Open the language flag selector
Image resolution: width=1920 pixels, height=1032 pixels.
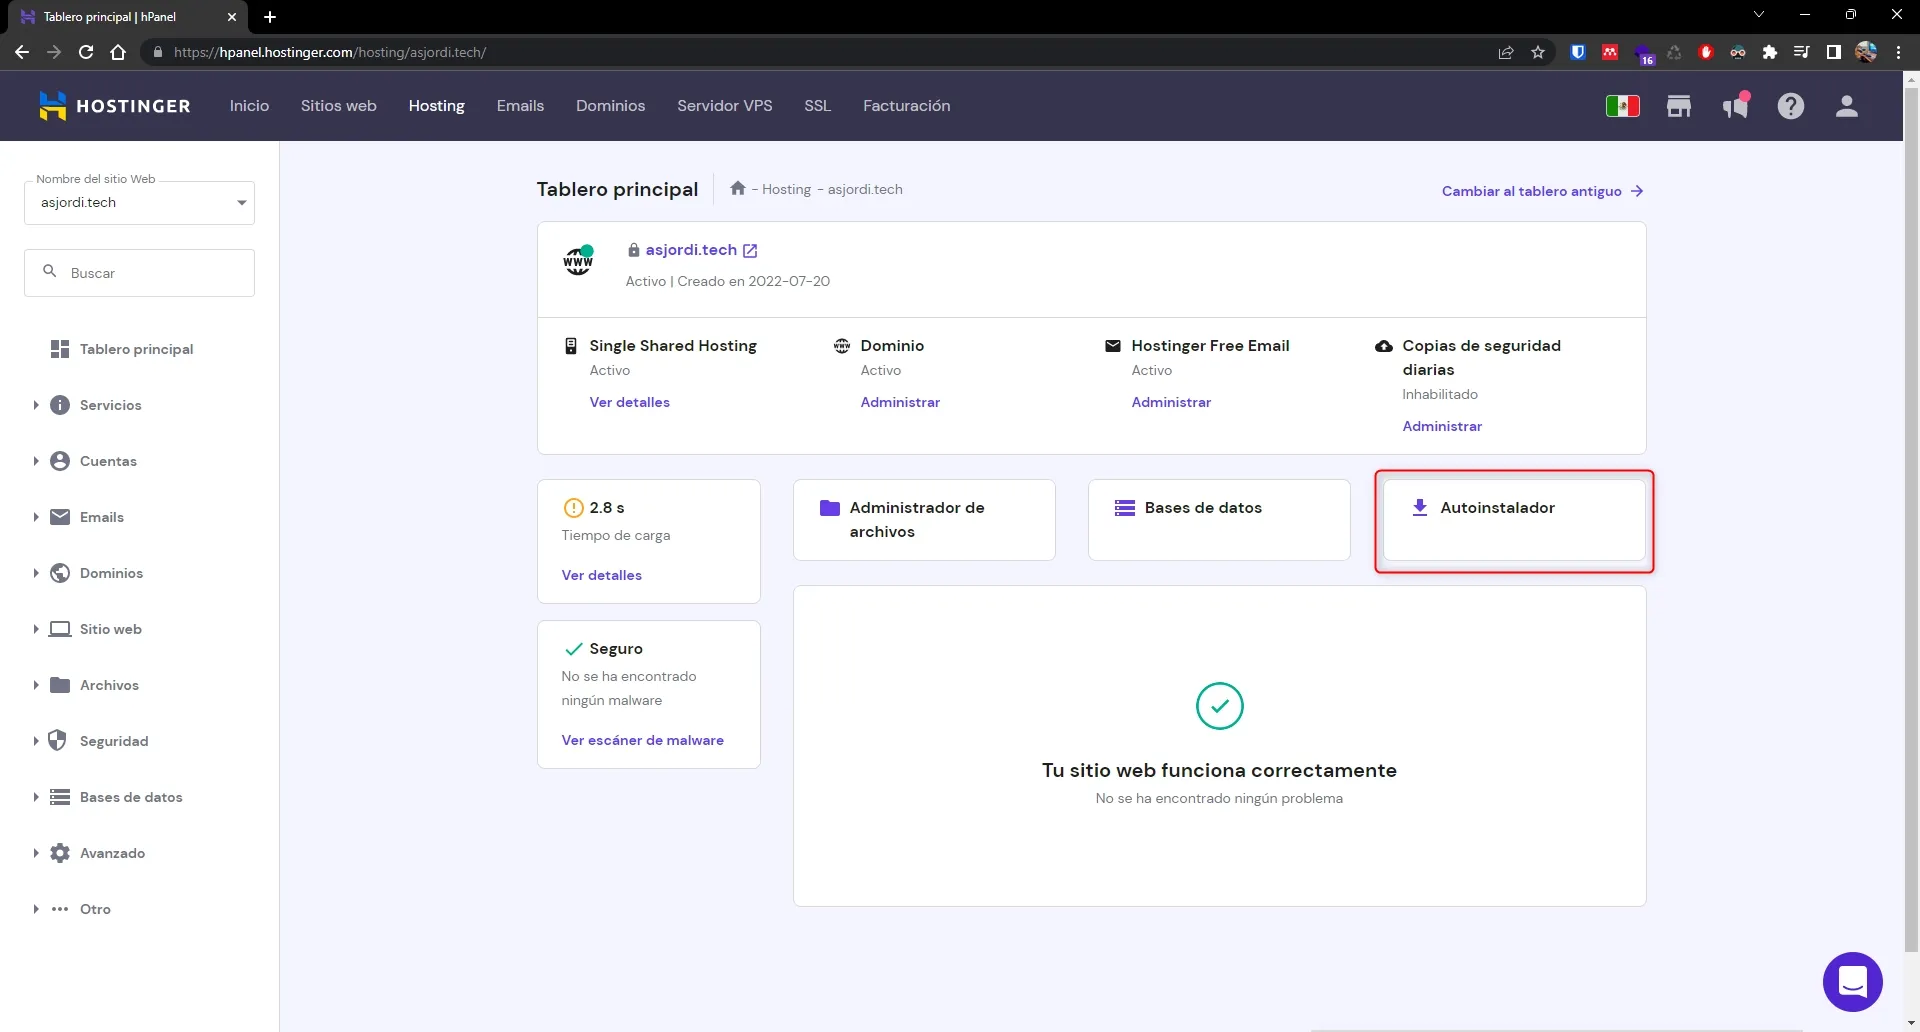tap(1622, 106)
